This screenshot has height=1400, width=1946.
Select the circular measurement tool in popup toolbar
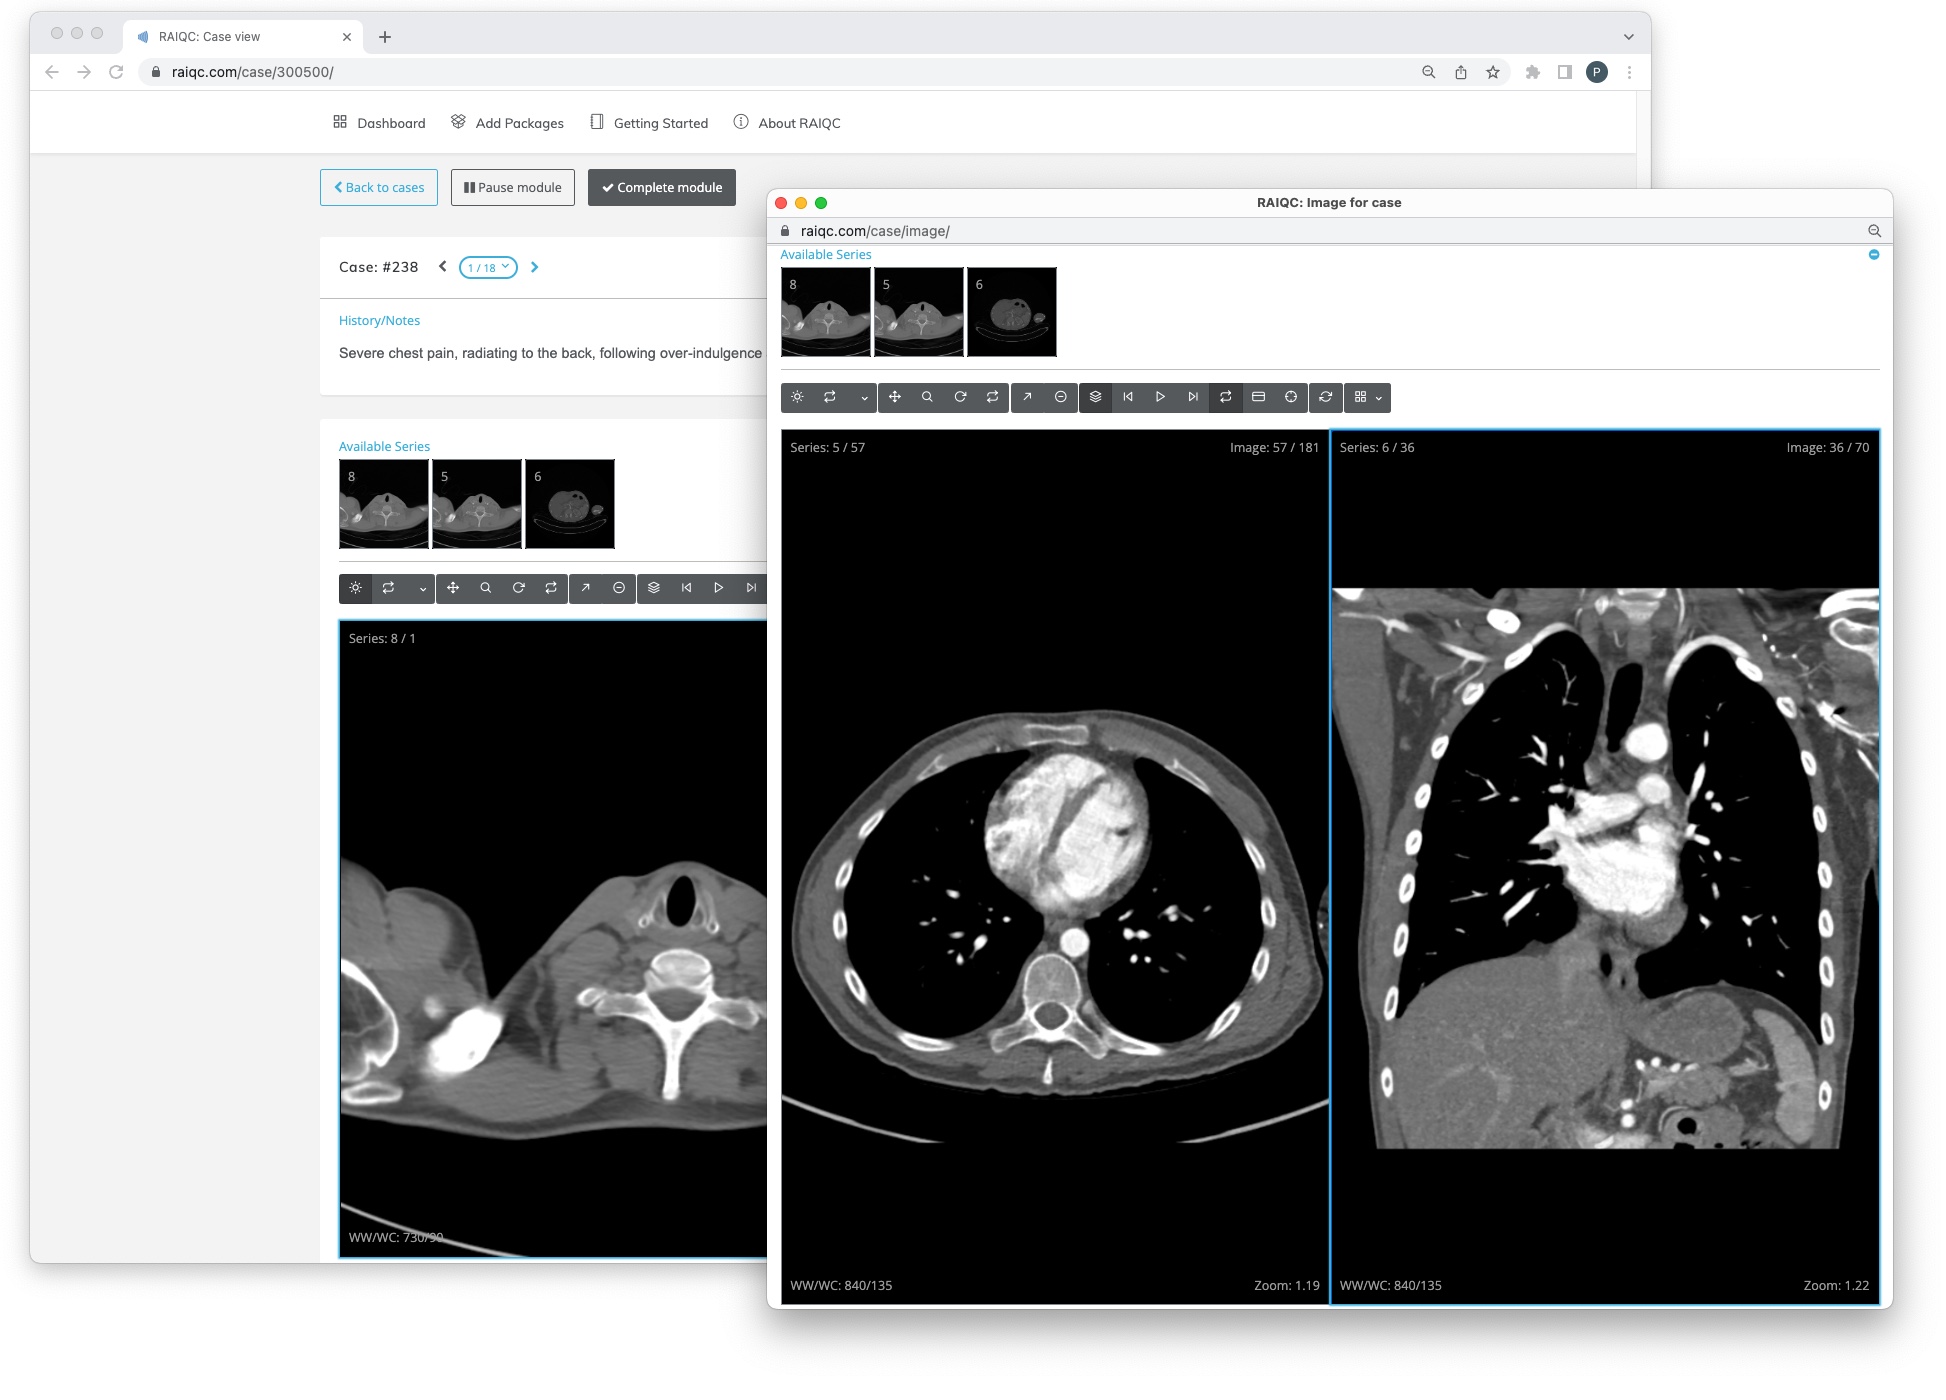coord(1060,397)
